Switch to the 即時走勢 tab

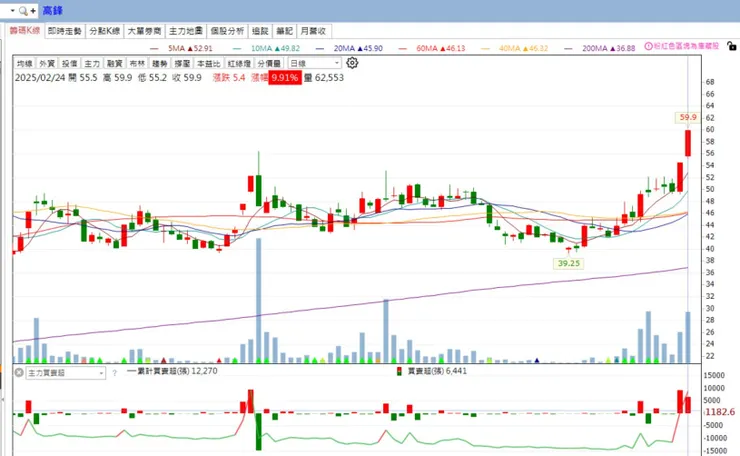pos(65,31)
